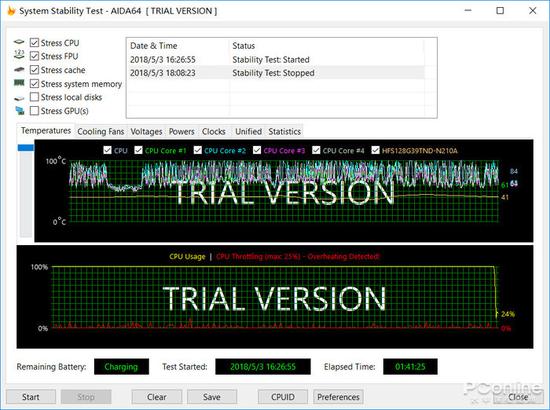Toggle the CPU graph series checkbox

107,150
